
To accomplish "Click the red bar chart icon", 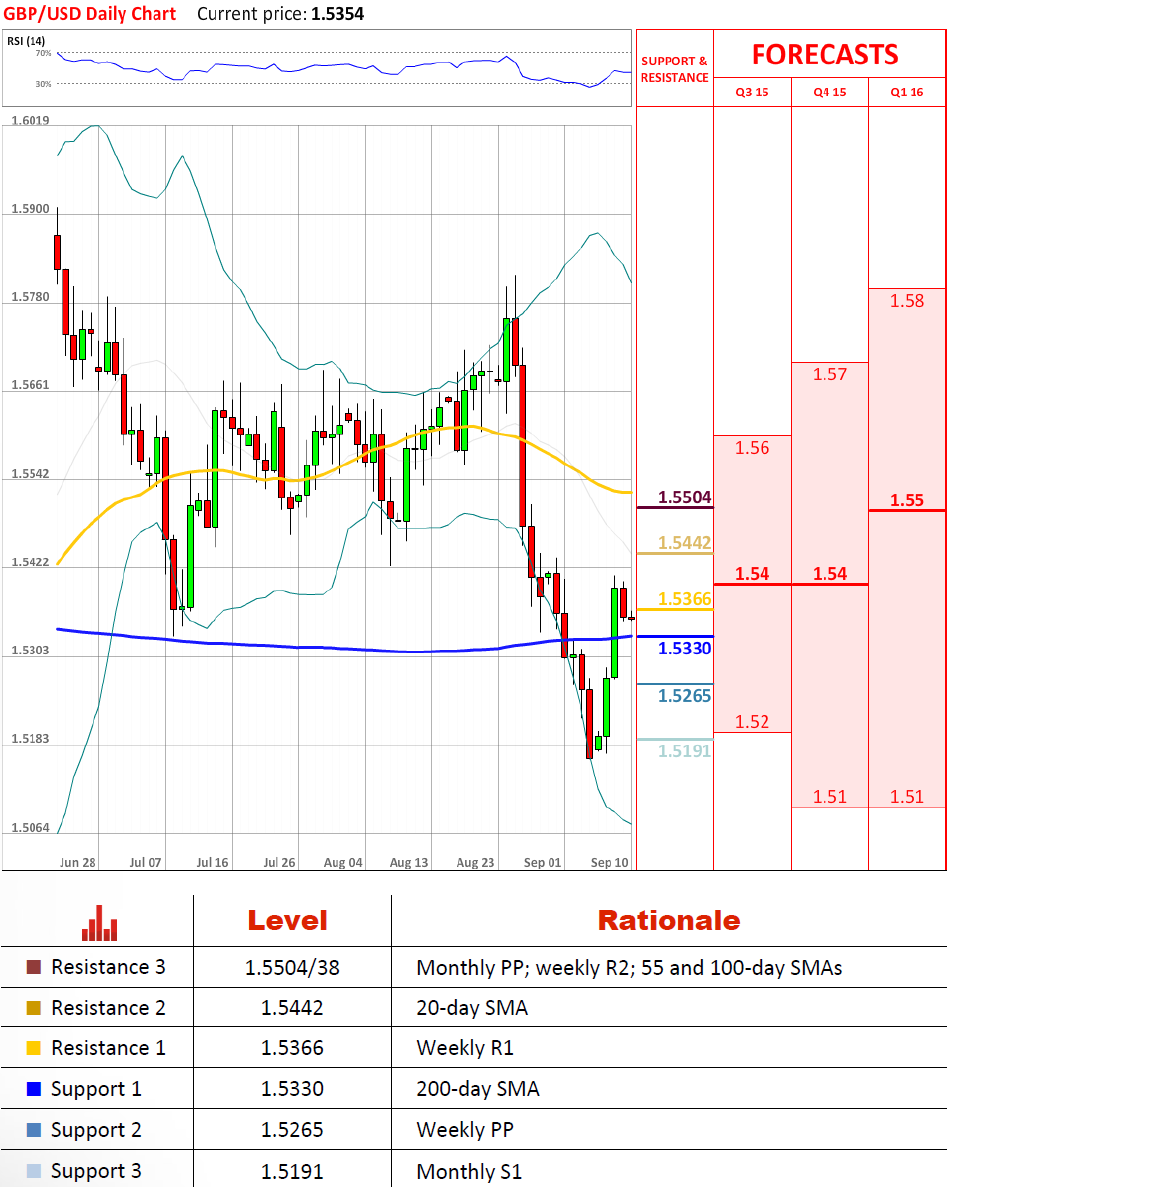I will (x=99, y=924).
